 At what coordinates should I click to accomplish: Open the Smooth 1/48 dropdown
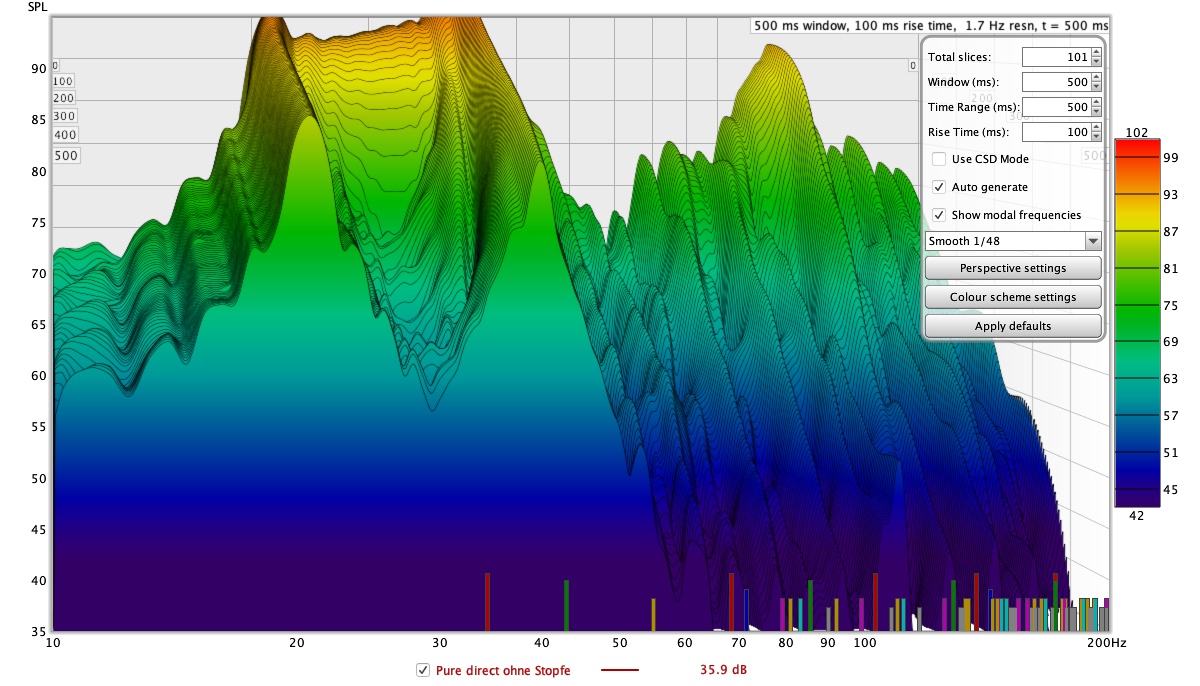point(1013,241)
